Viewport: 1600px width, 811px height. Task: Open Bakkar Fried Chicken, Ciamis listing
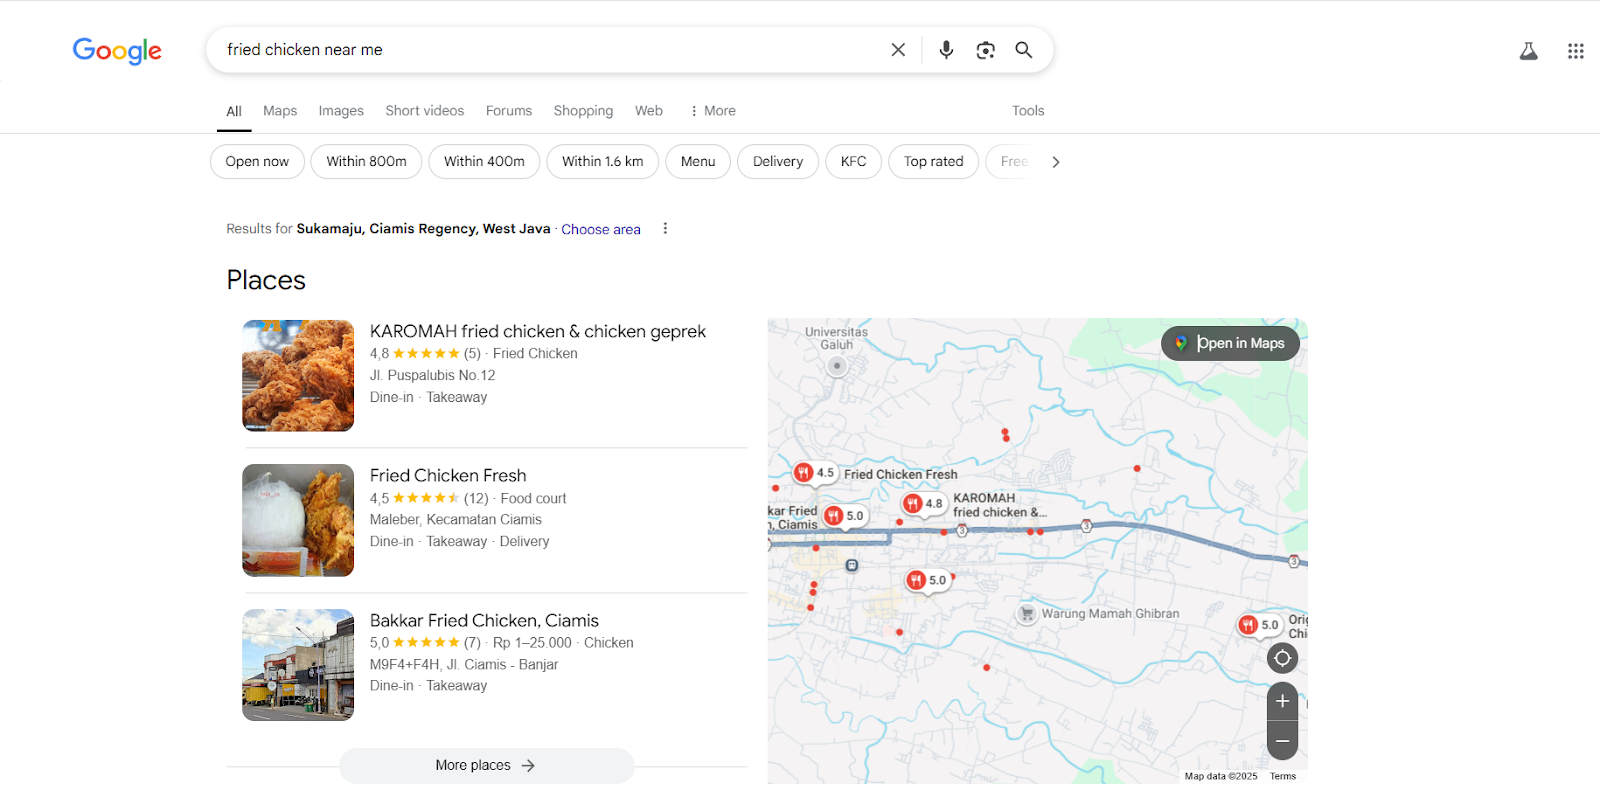coord(484,621)
